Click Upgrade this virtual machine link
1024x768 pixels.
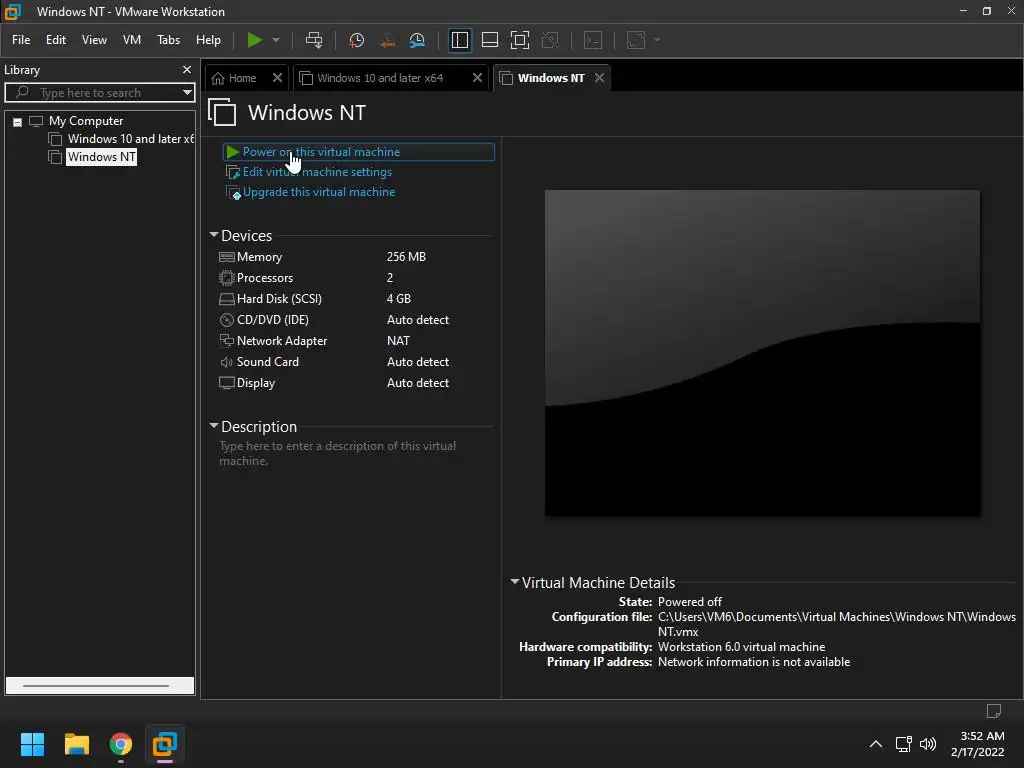319,192
